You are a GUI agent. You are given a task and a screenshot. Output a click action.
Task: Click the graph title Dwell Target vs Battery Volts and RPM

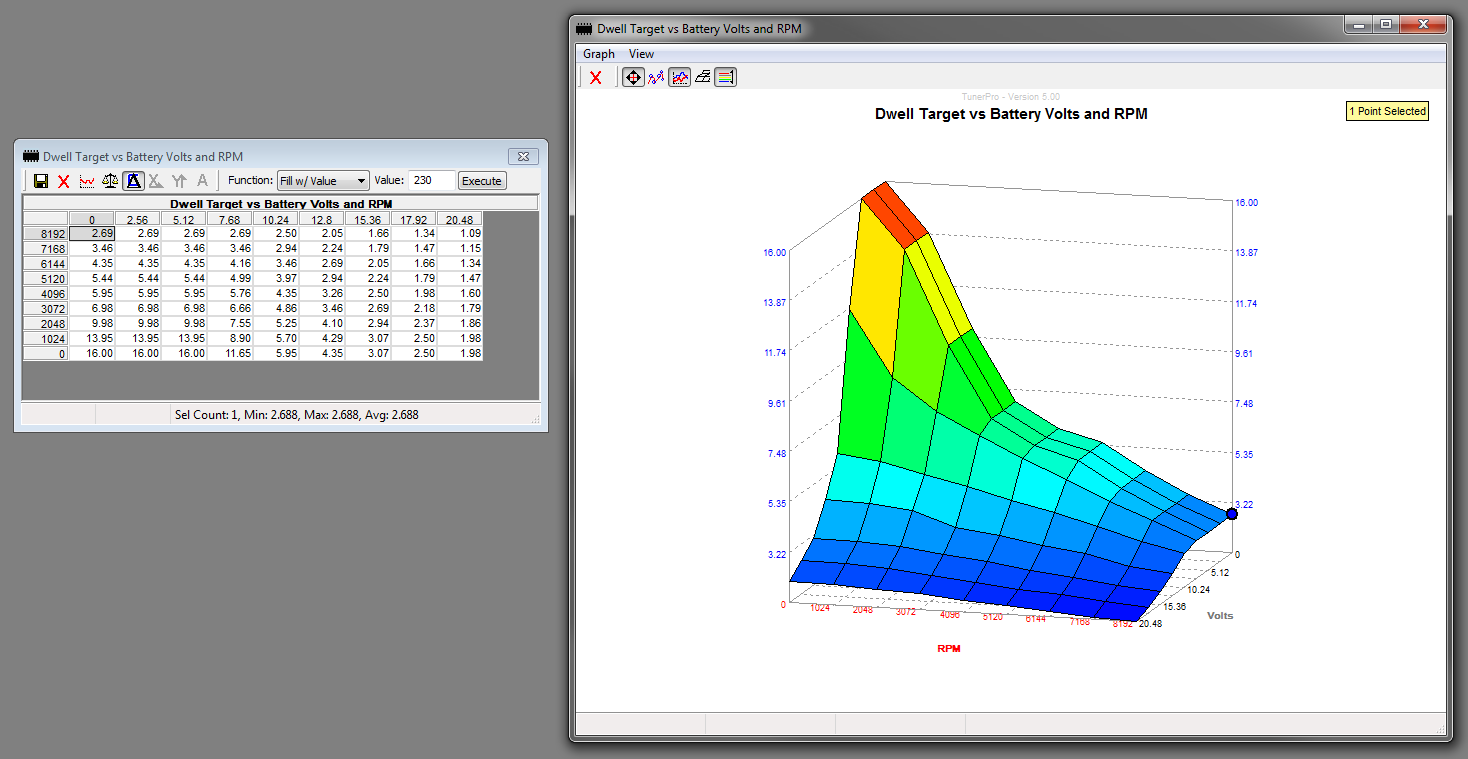(x=1011, y=114)
